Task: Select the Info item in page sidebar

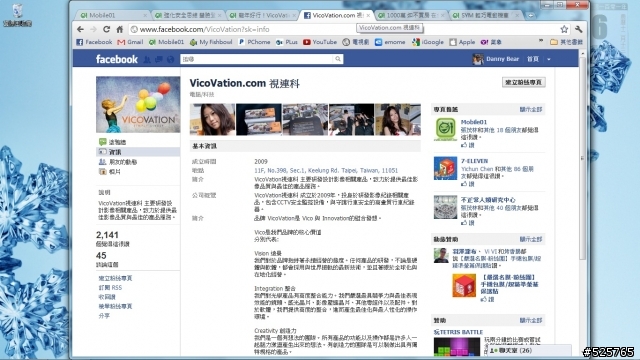Action: point(138,152)
